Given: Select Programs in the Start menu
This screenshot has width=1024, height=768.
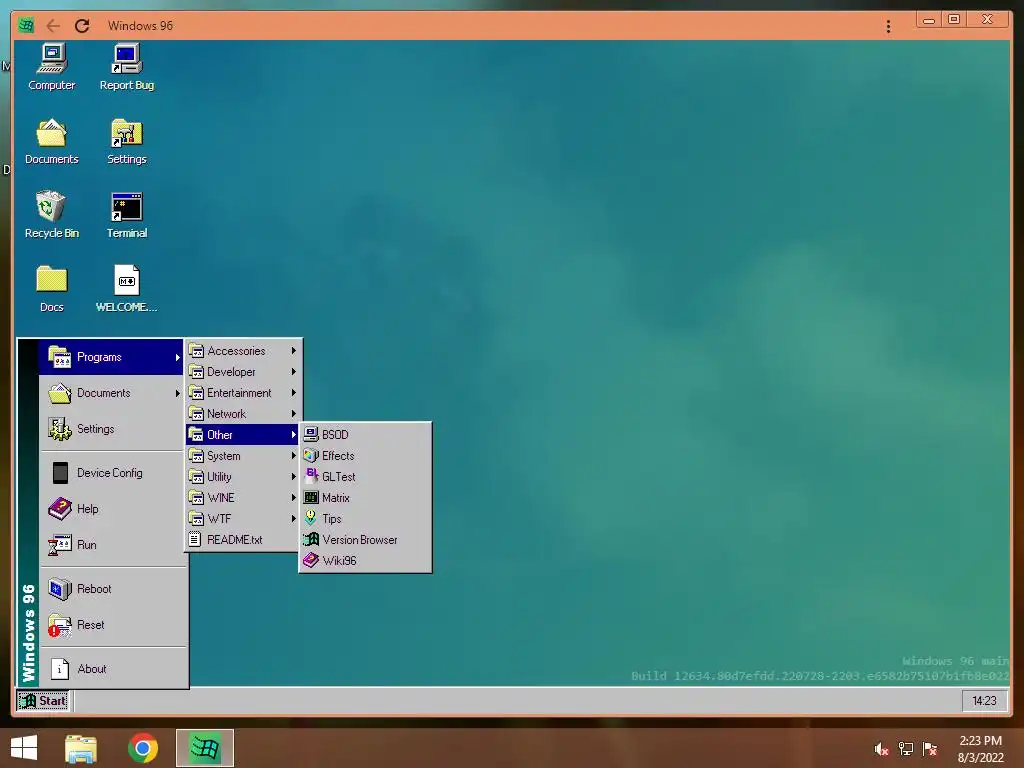Looking at the screenshot, I should (112, 357).
